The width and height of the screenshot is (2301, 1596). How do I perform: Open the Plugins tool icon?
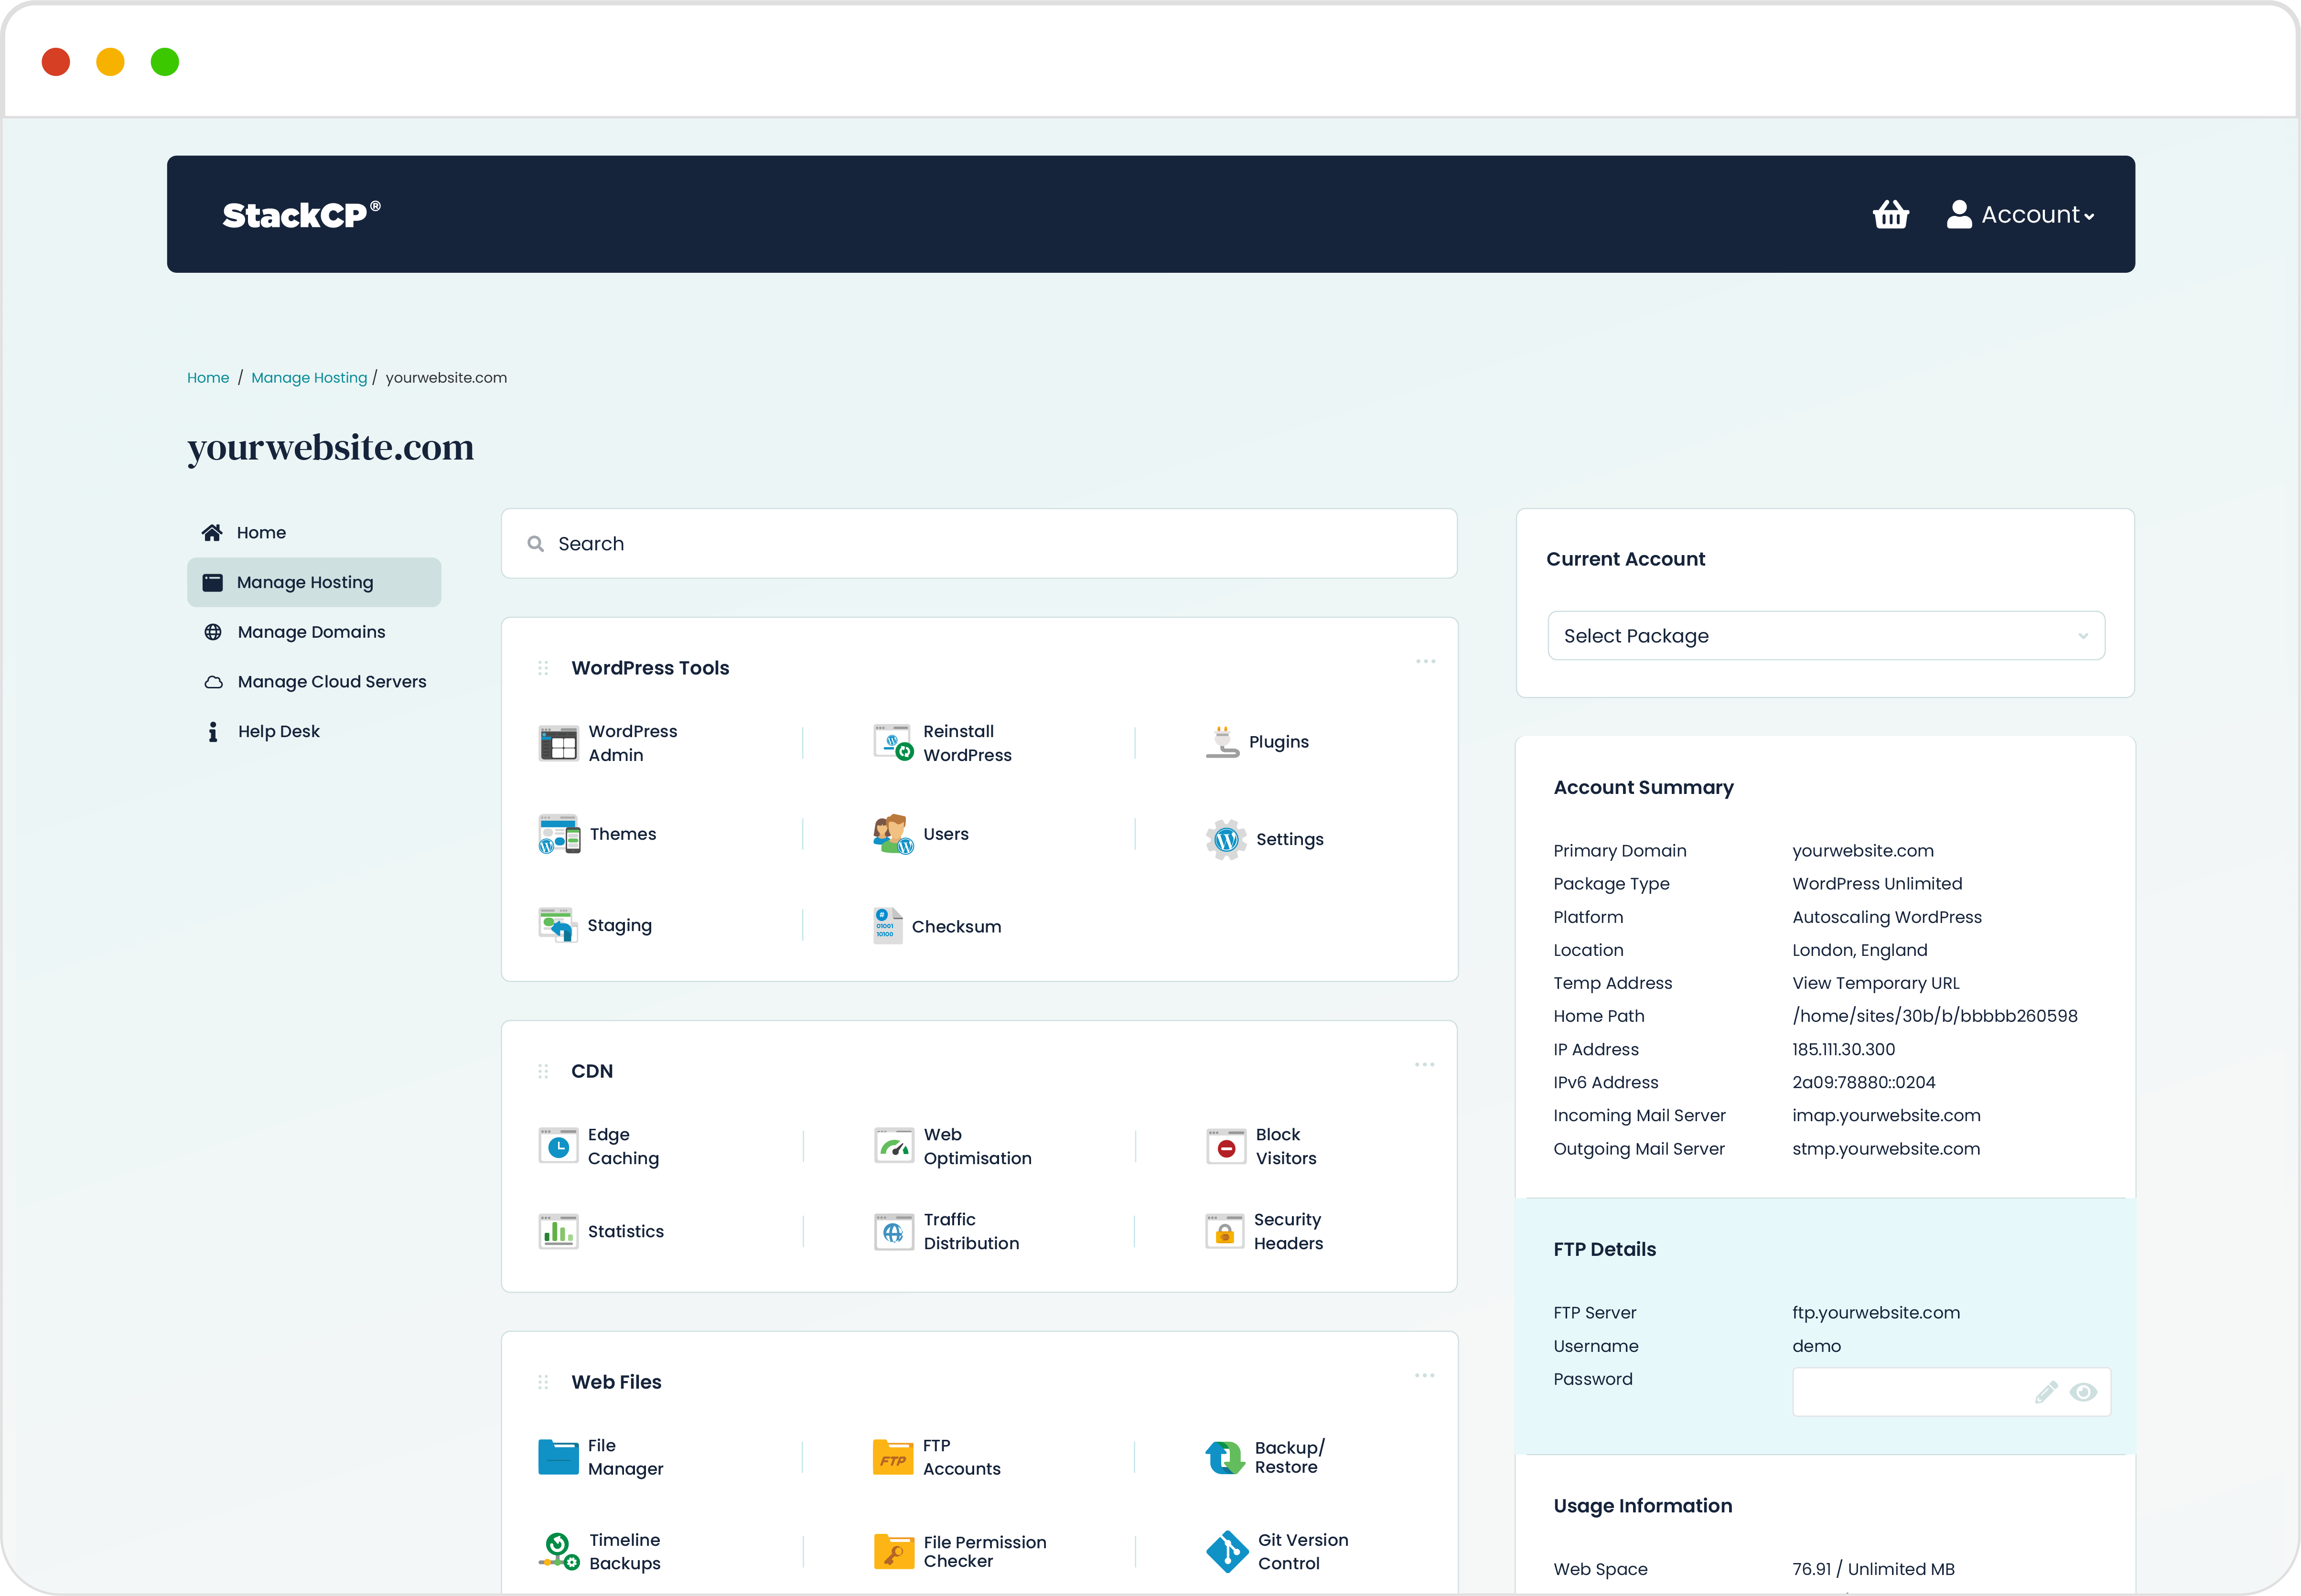[1222, 742]
